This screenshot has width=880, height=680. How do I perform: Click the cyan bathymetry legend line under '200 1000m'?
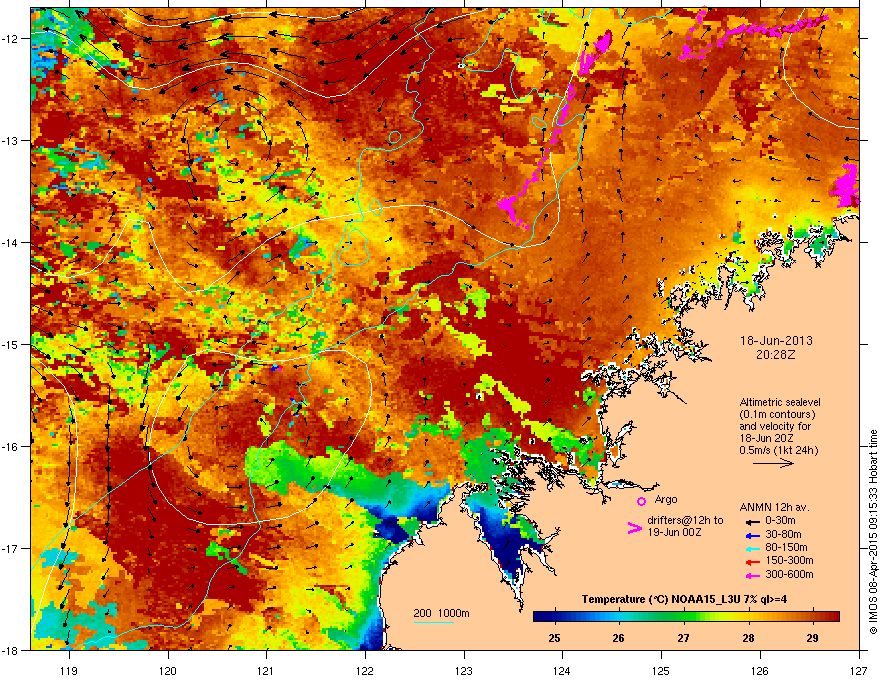pos(433,623)
